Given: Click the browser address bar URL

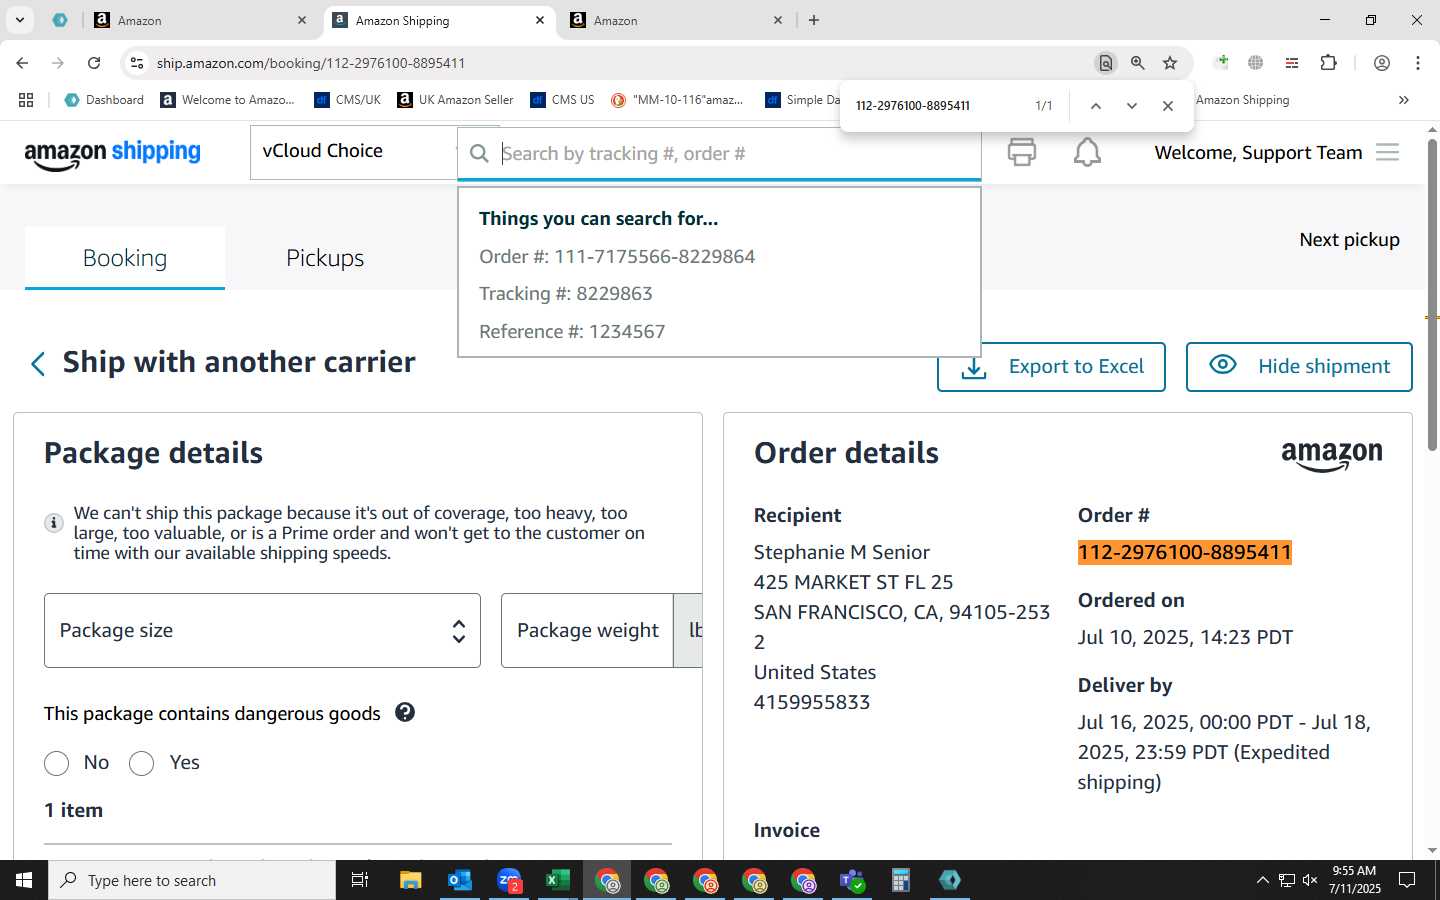Looking at the screenshot, I should (310, 63).
